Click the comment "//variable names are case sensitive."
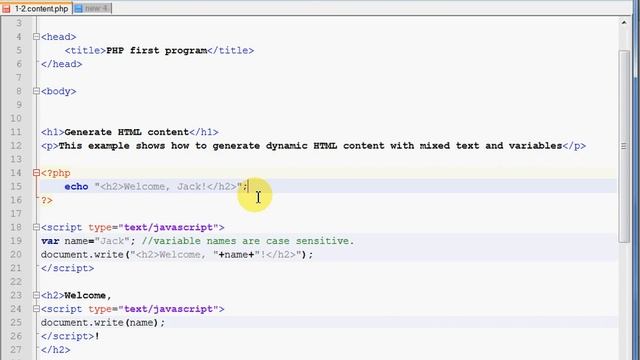This screenshot has width=640, height=360. 248,241
